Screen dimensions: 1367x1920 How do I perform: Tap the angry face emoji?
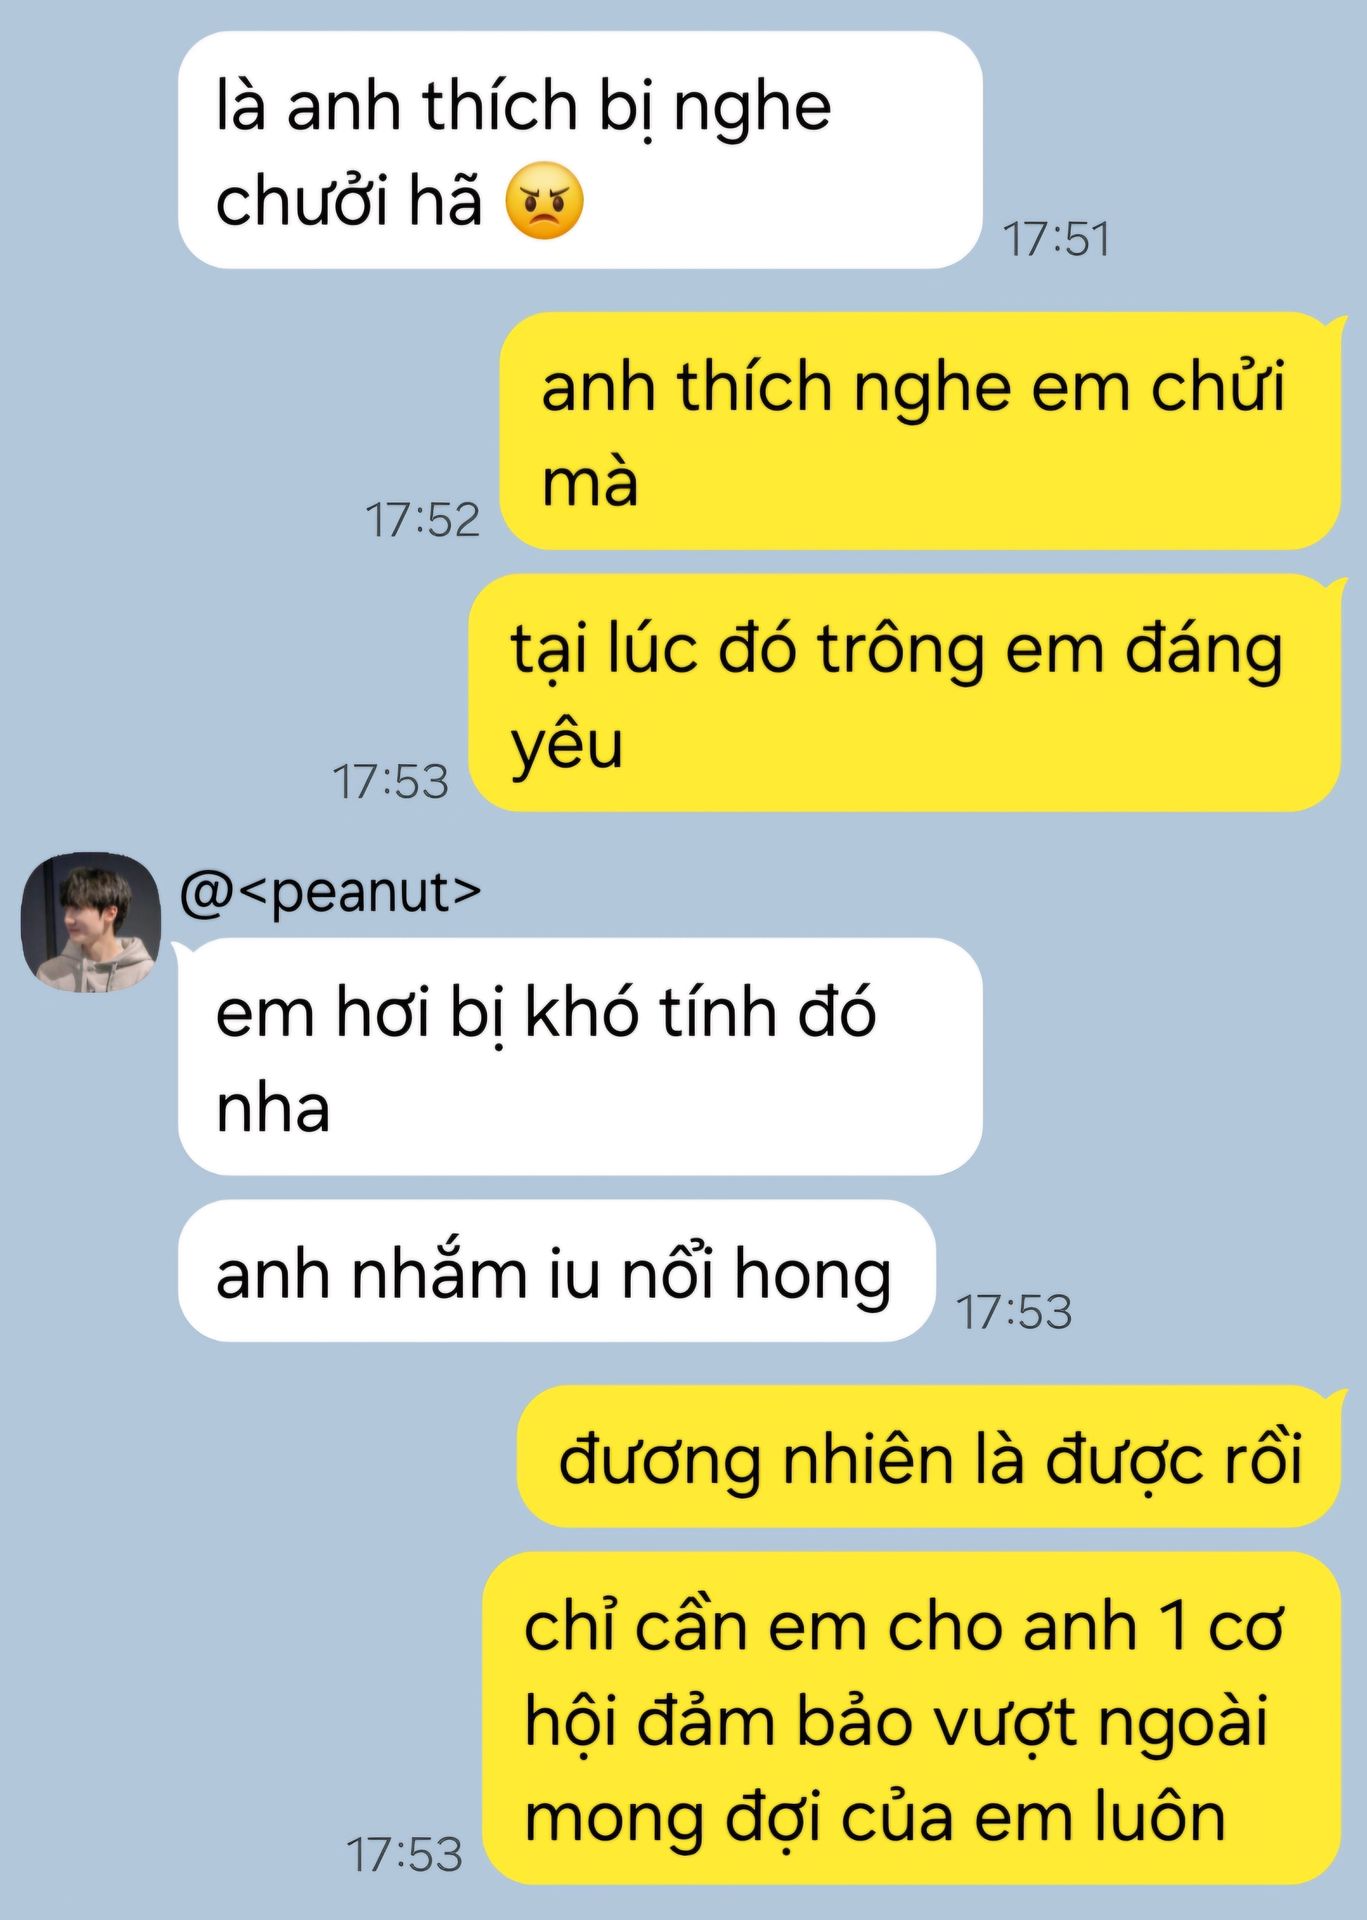[x=544, y=200]
